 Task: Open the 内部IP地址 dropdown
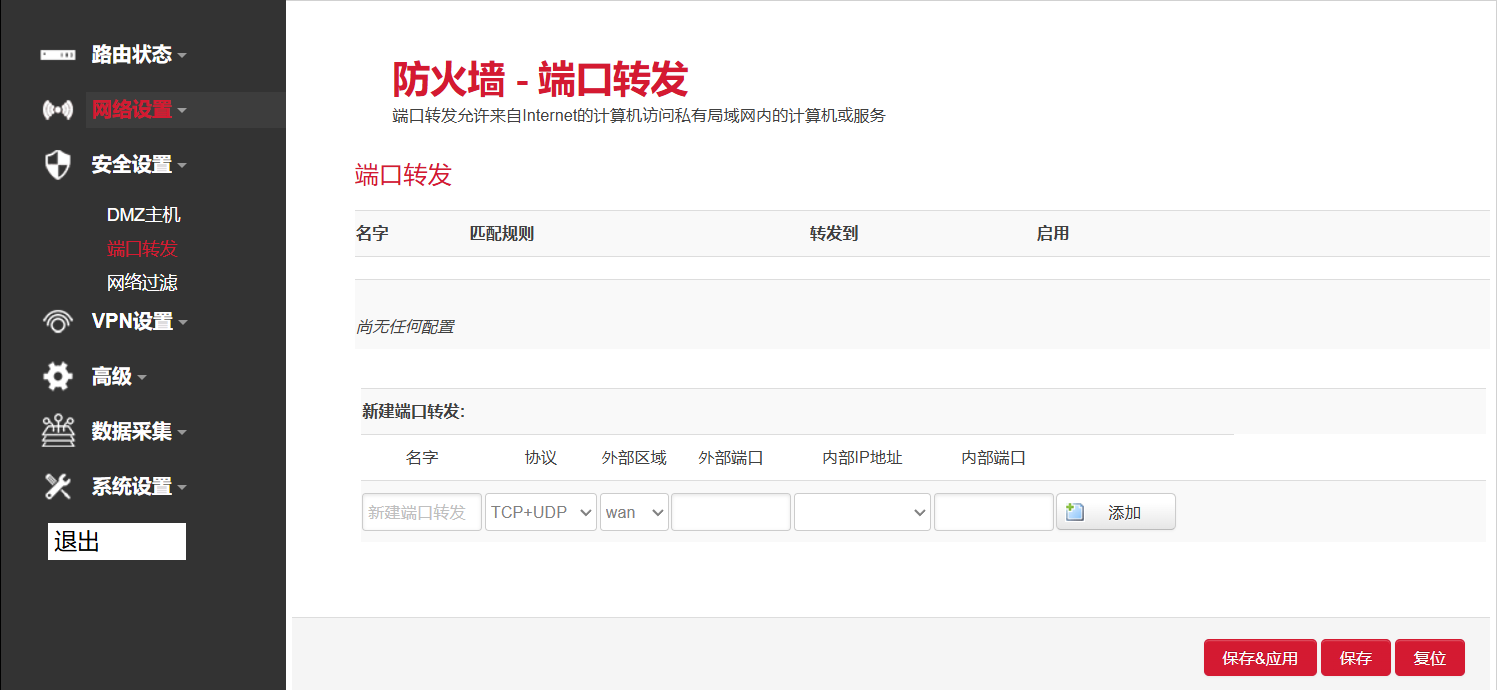tap(861, 511)
